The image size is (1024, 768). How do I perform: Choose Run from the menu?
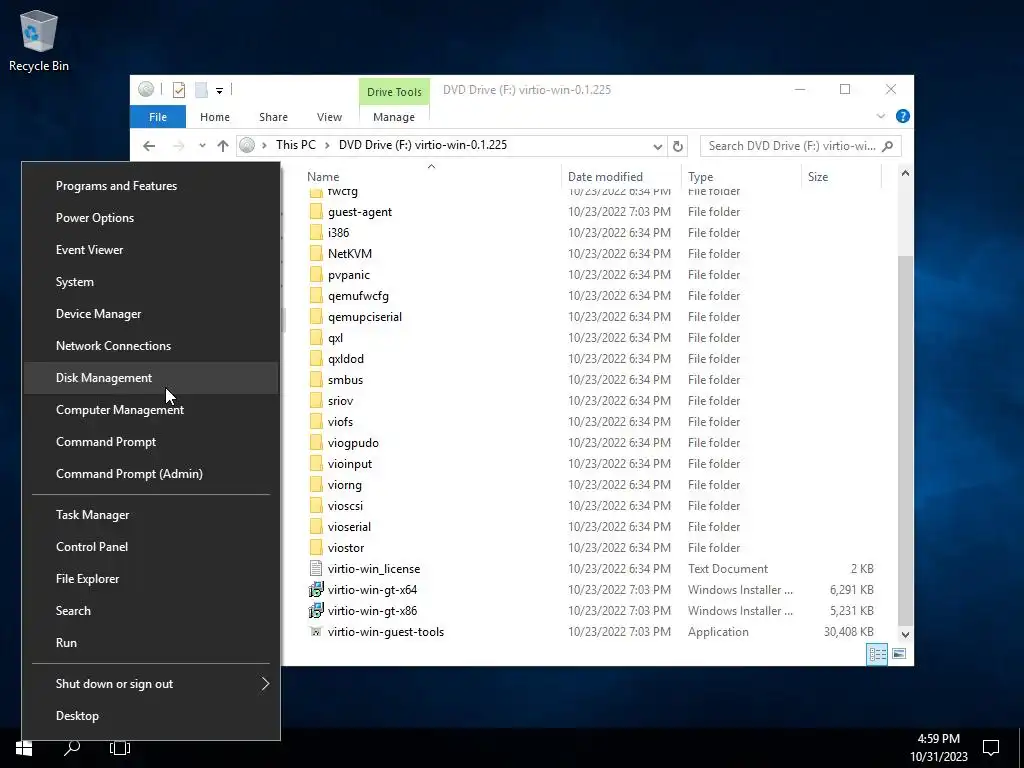(151, 643)
